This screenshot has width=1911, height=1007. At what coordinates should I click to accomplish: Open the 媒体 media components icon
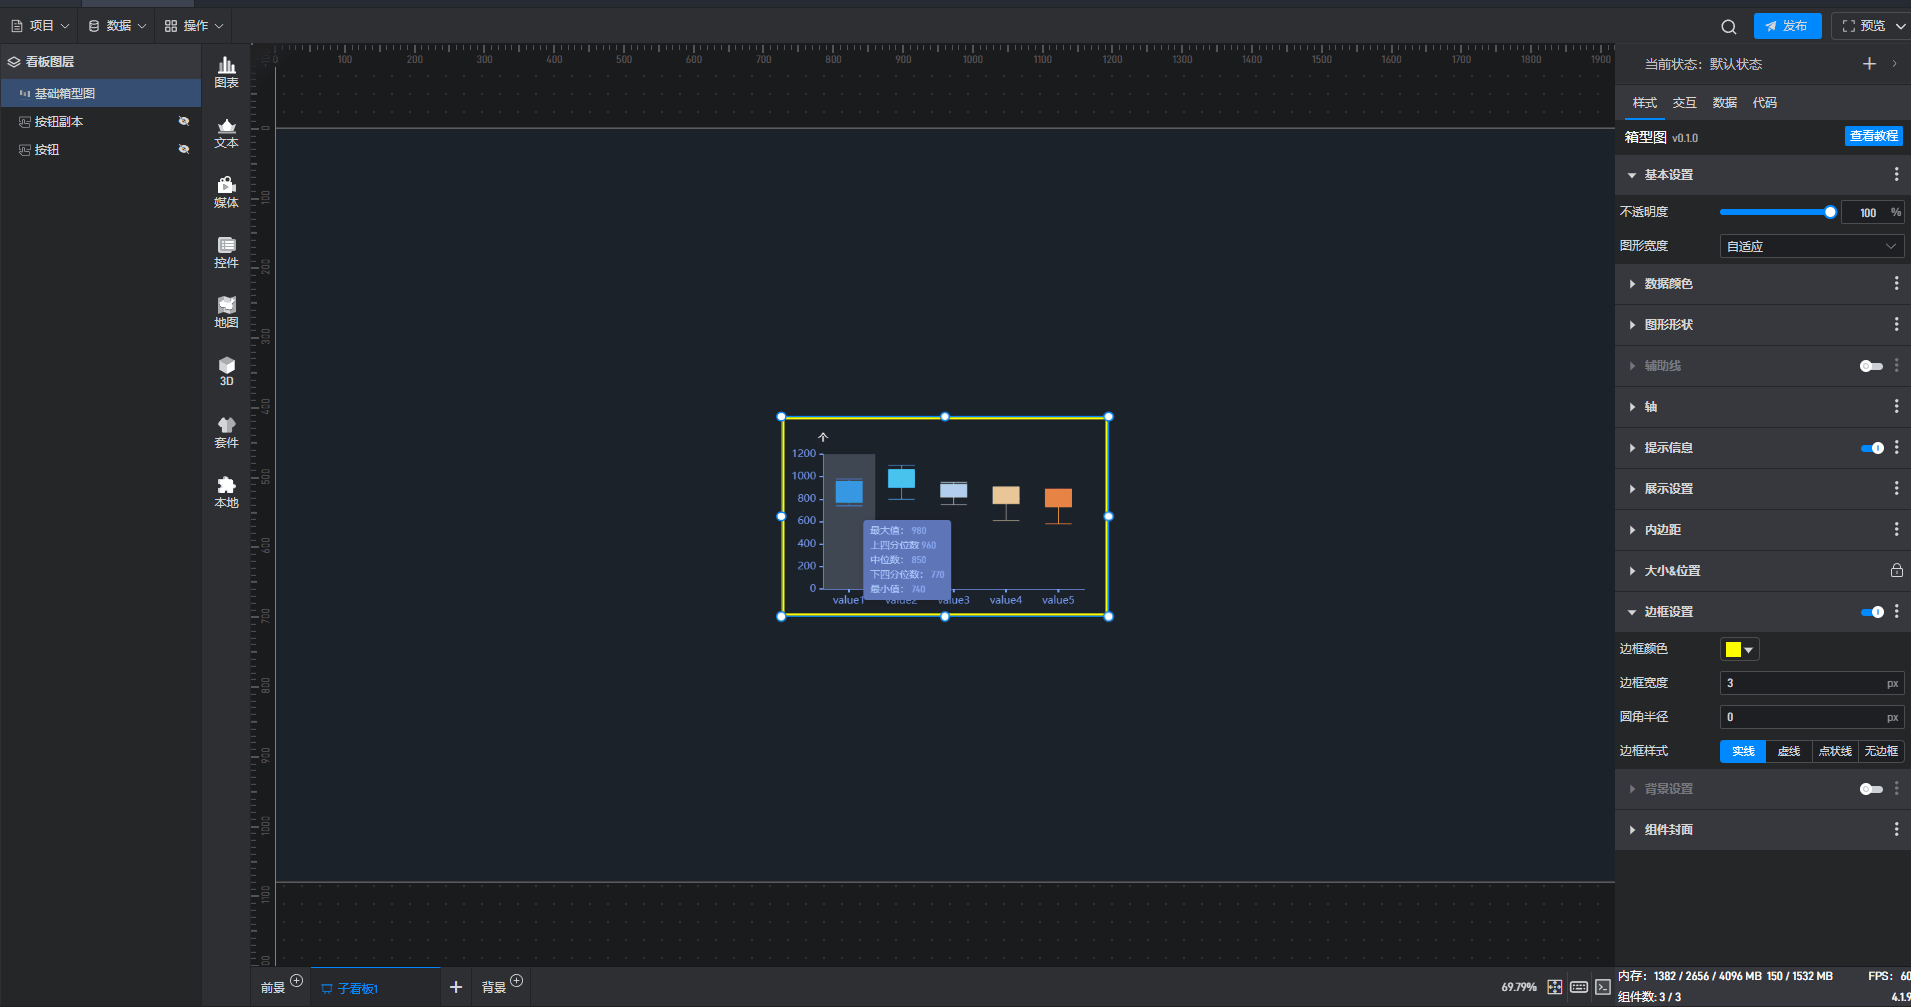pos(227,192)
